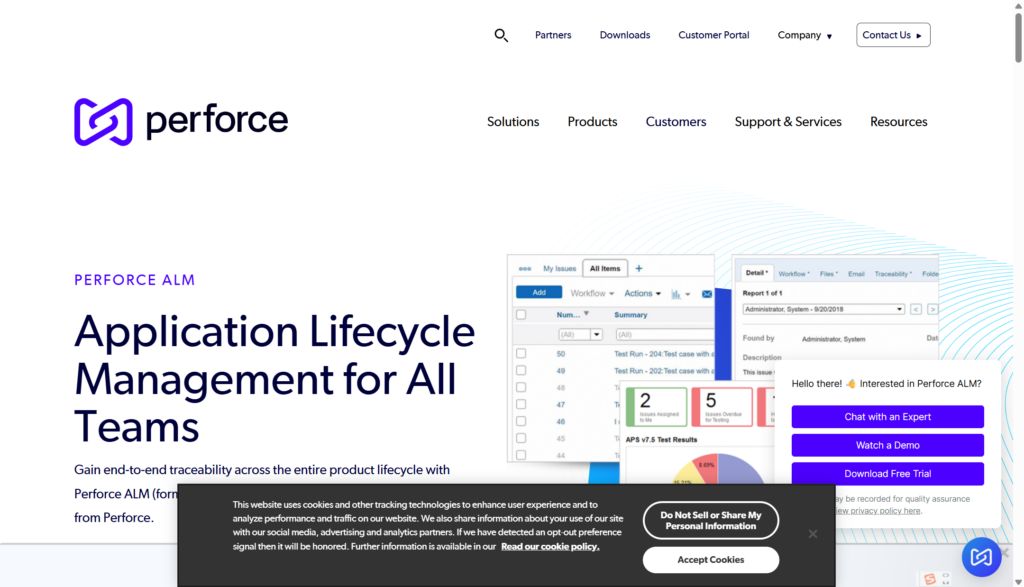Expand the Company dropdown menu
The image size is (1024, 587).
[x=805, y=35]
